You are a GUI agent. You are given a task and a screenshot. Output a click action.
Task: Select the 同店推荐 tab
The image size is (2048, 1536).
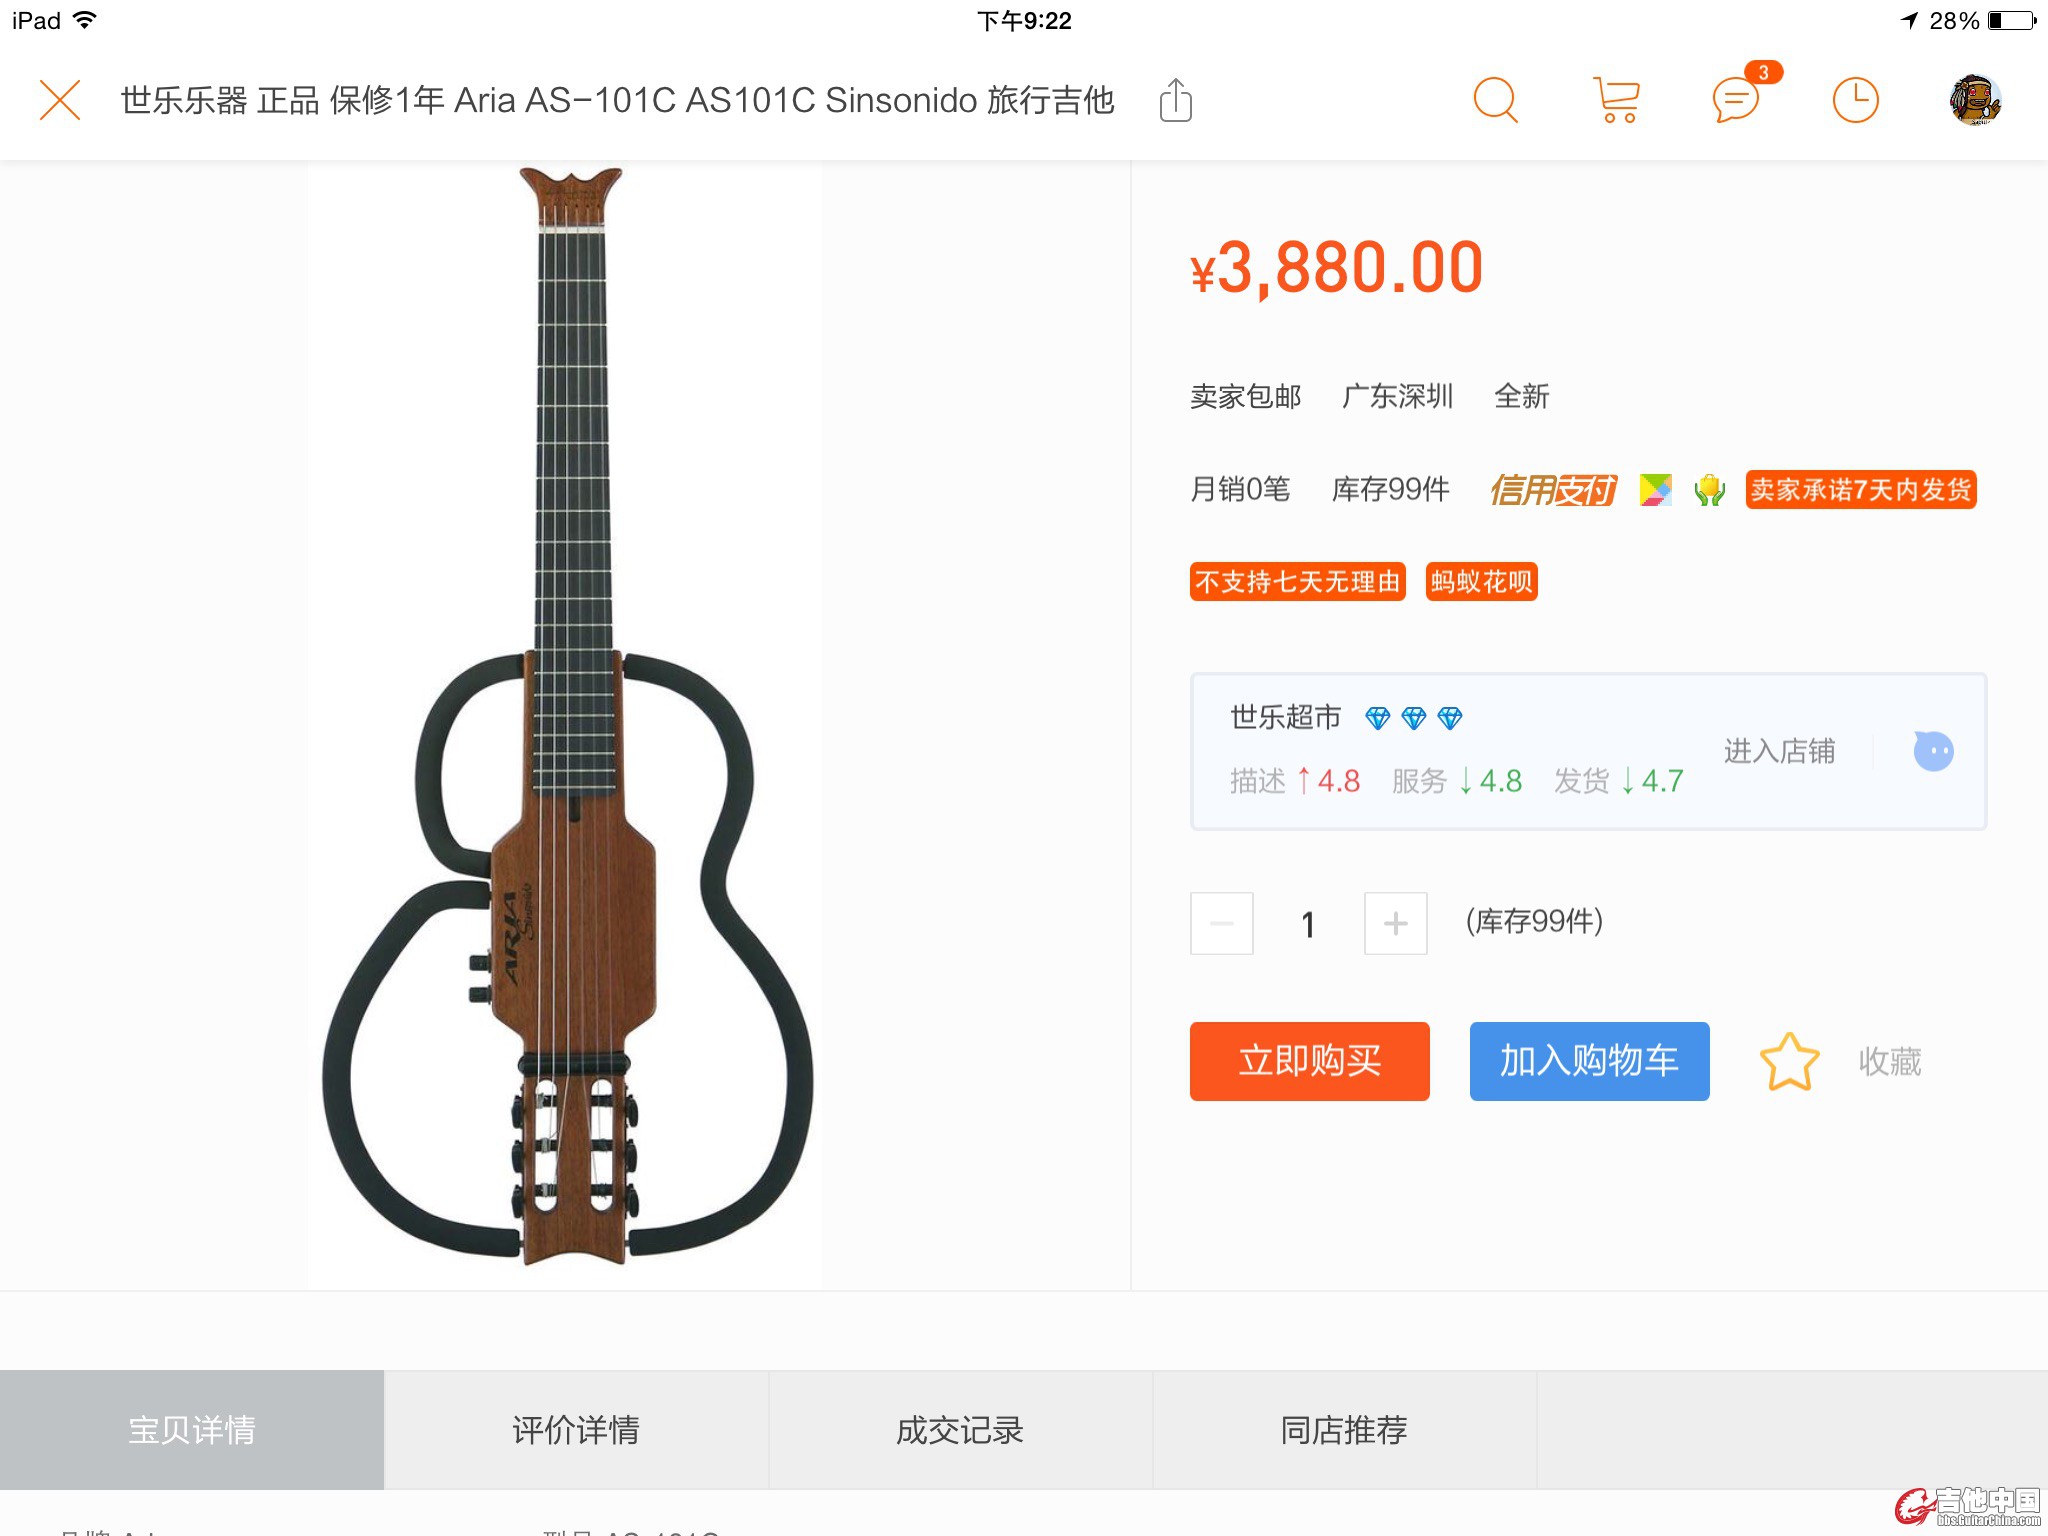click(1344, 1430)
